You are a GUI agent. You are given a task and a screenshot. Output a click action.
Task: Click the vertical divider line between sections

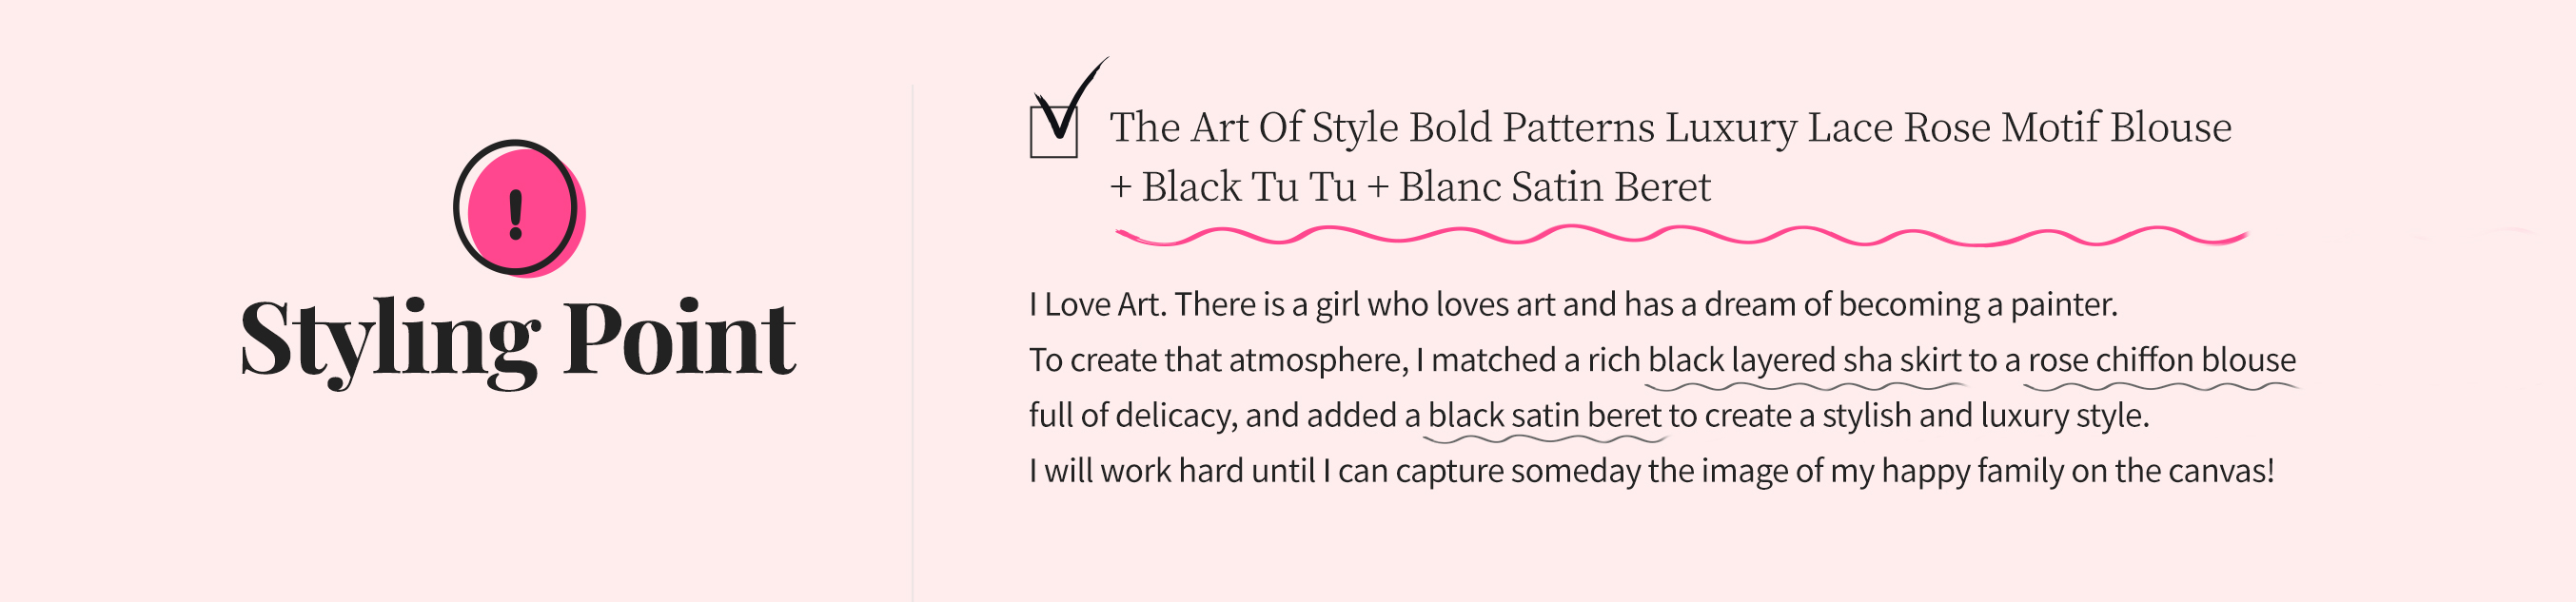click(x=912, y=343)
